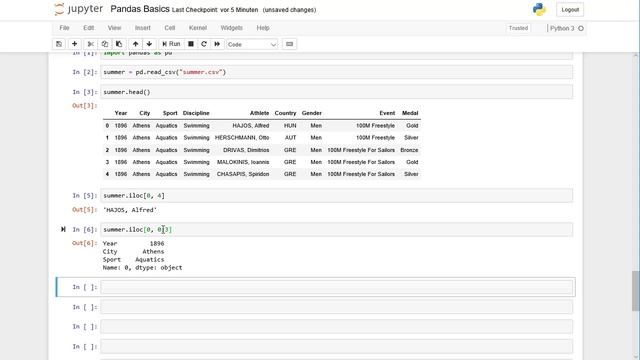Click the Gender column header
Image resolution: width=640 pixels, height=360 pixels.
(x=311, y=113)
